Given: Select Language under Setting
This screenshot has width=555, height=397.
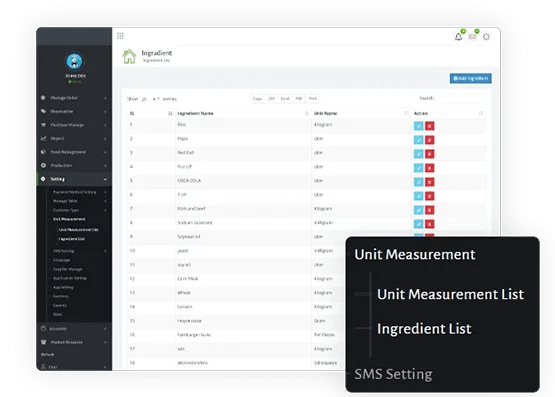Looking at the screenshot, I should point(62,260).
